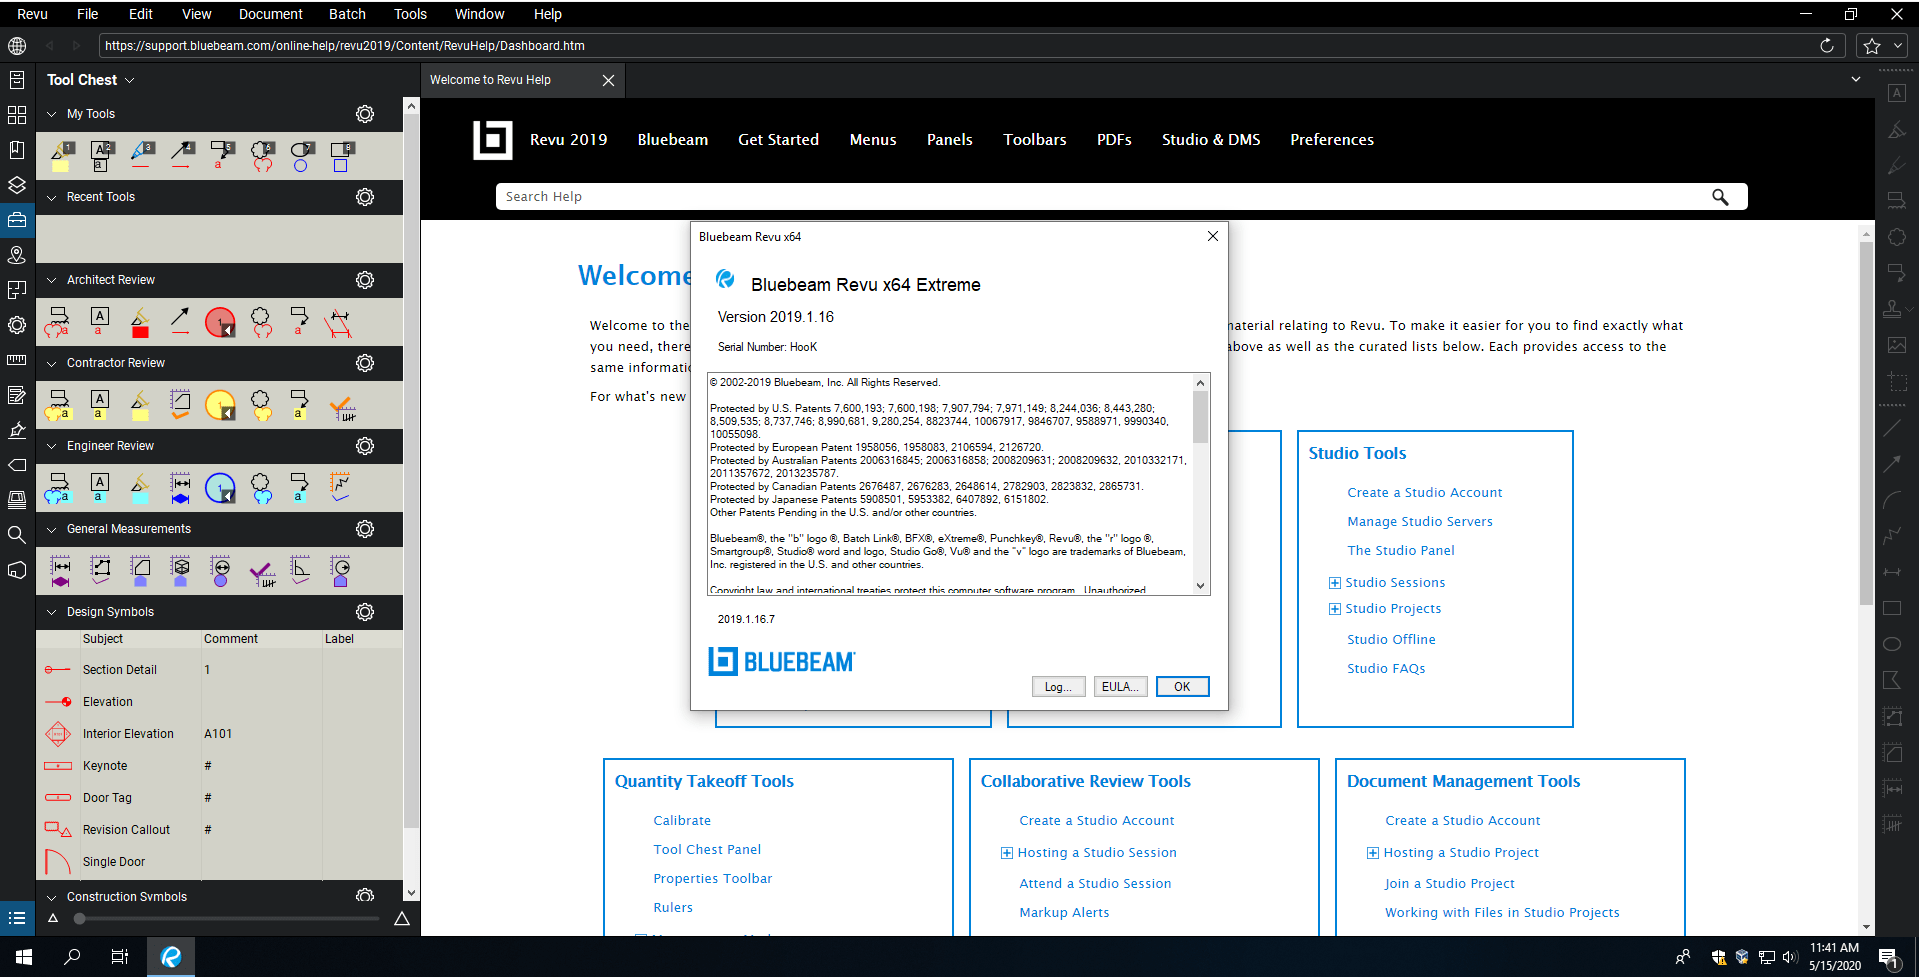Viewport: 1919px width, 977px height.
Task: Select the Text Box tool in the right toolbar
Action: [x=1896, y=93]
